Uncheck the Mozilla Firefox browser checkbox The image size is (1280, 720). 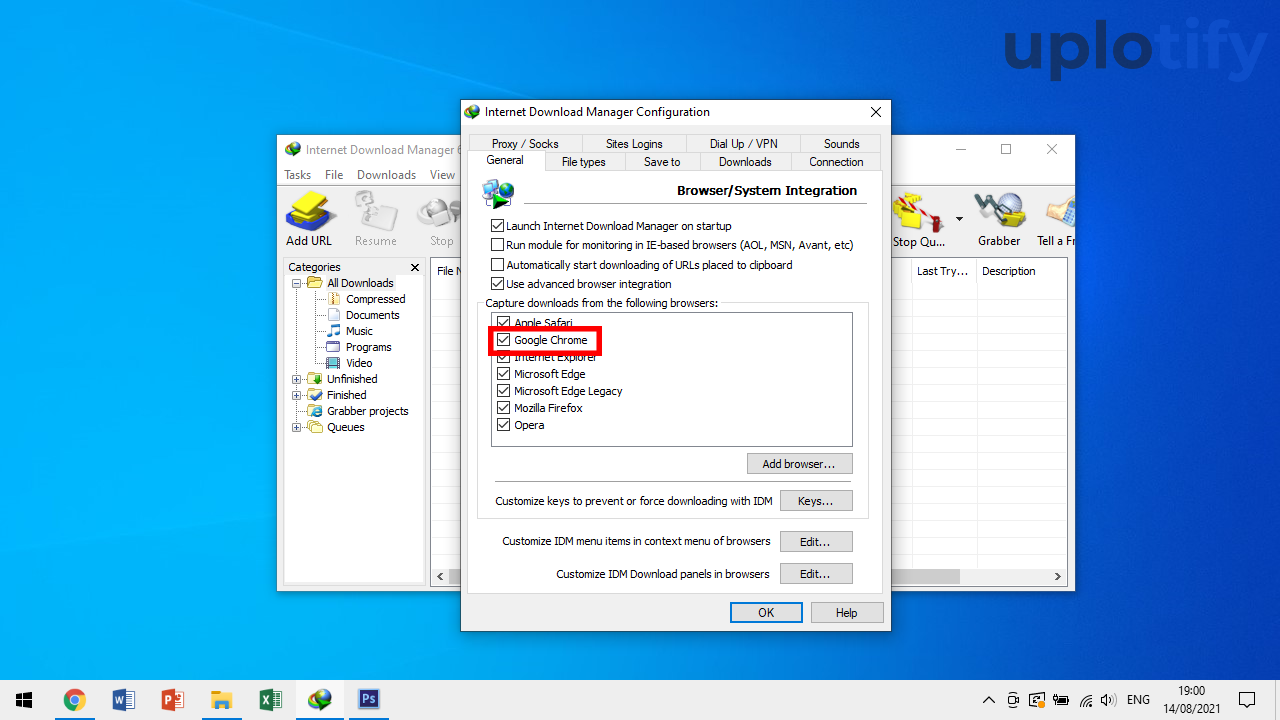pyautogui.click(x=504, y=408)
